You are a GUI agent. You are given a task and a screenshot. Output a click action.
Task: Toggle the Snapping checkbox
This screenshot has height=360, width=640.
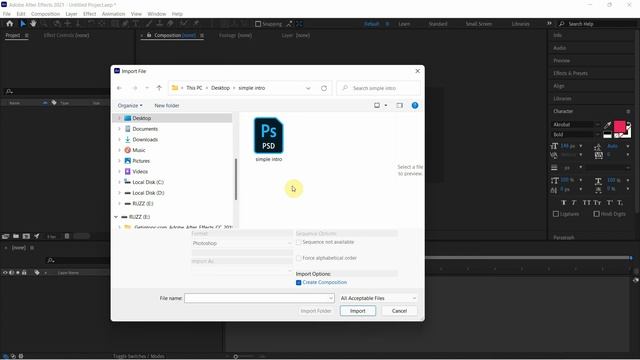pyautogui.click(x=258, y=24)
